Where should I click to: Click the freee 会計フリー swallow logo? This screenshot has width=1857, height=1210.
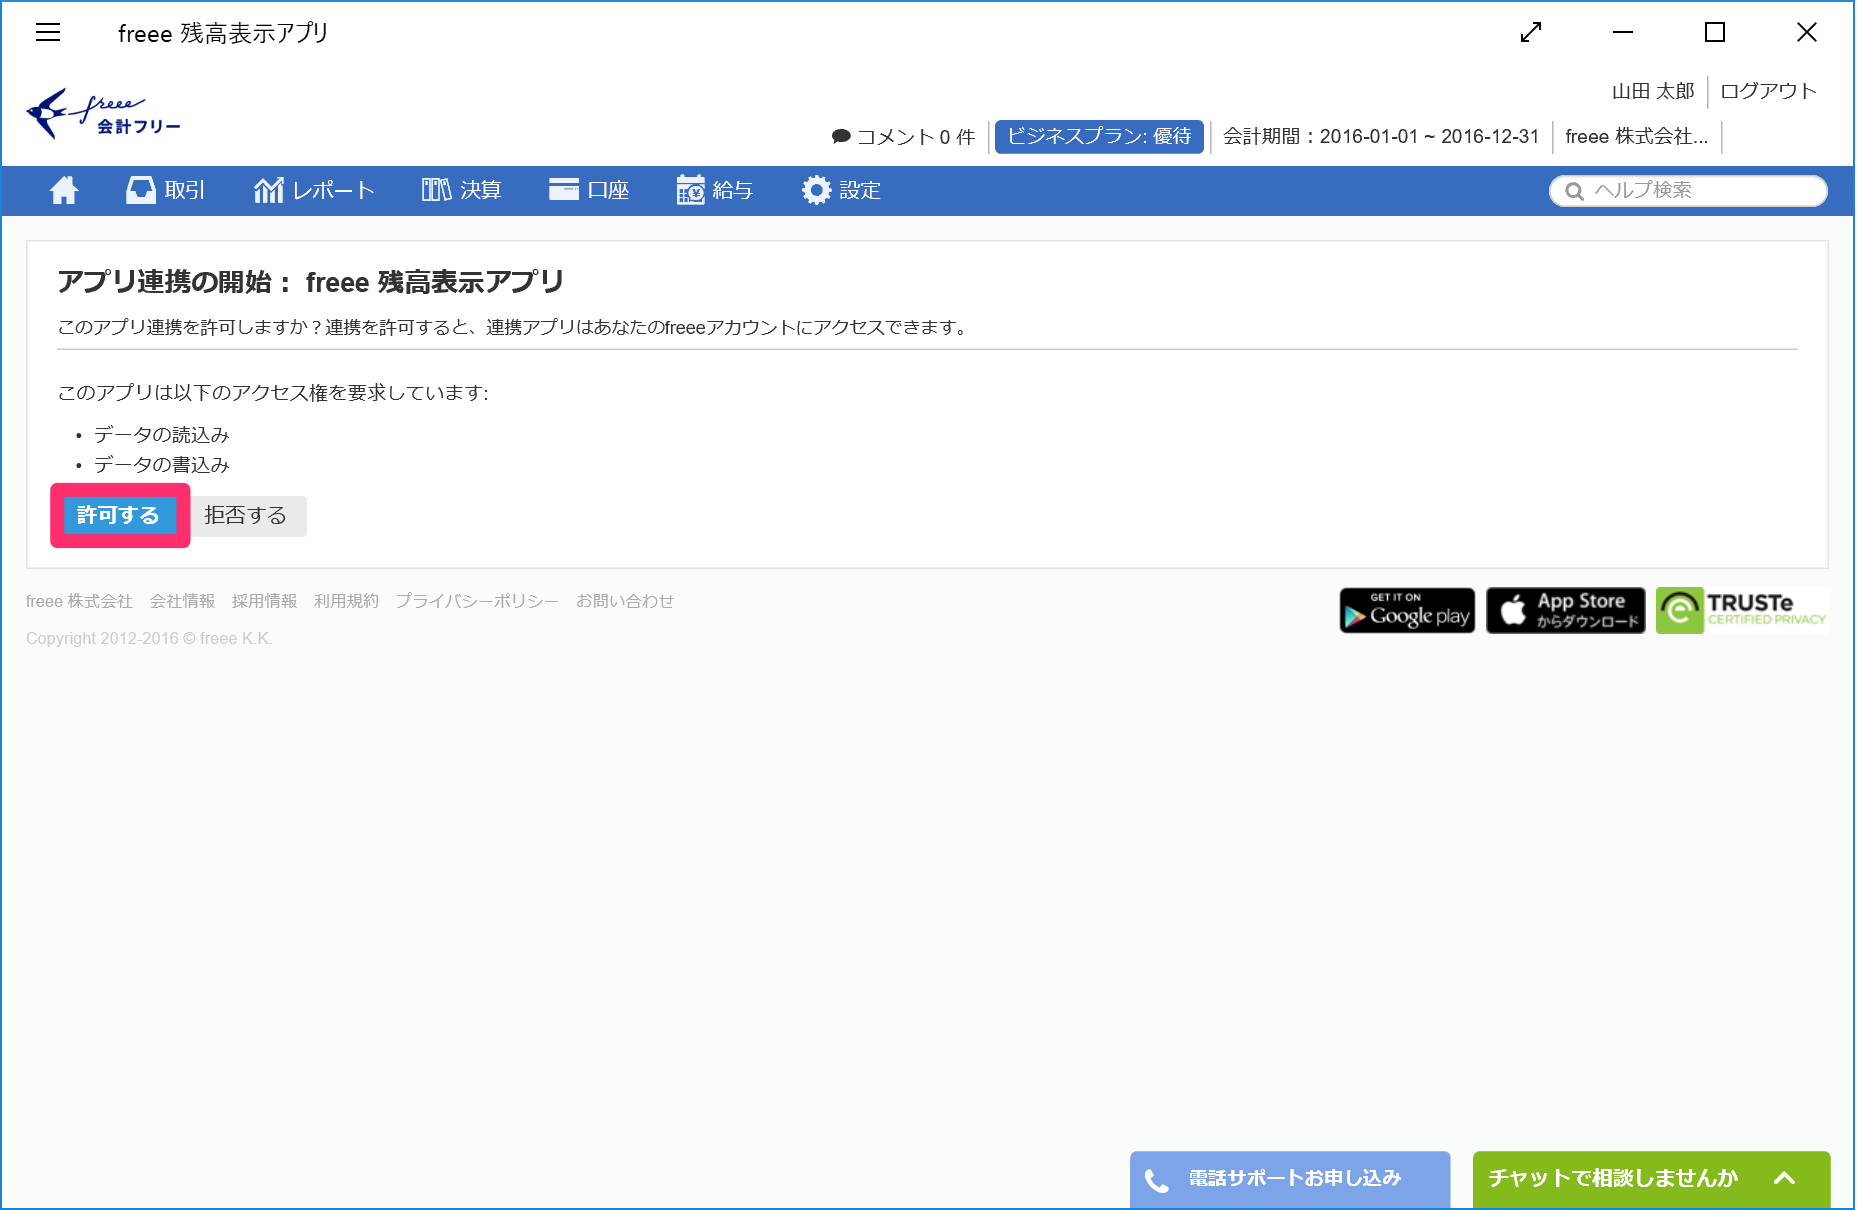(104, 114)
